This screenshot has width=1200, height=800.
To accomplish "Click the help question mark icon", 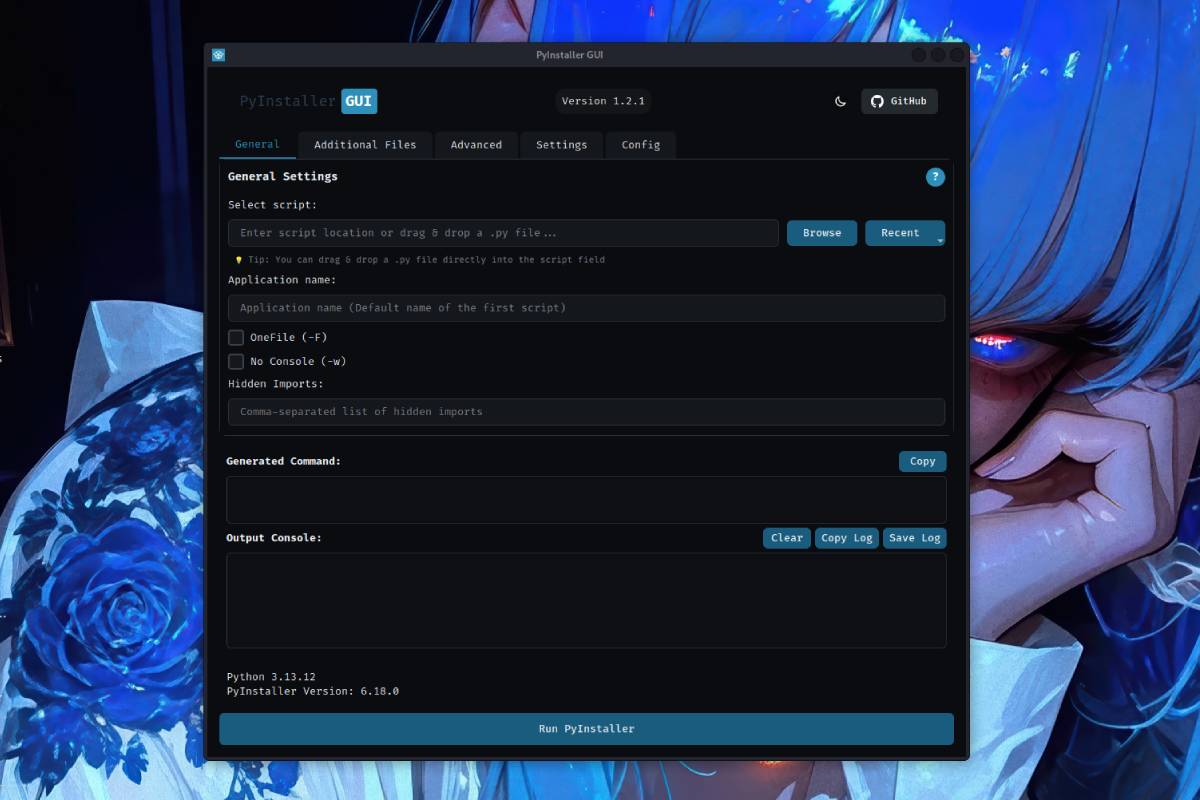I will [x=935, y=177].
